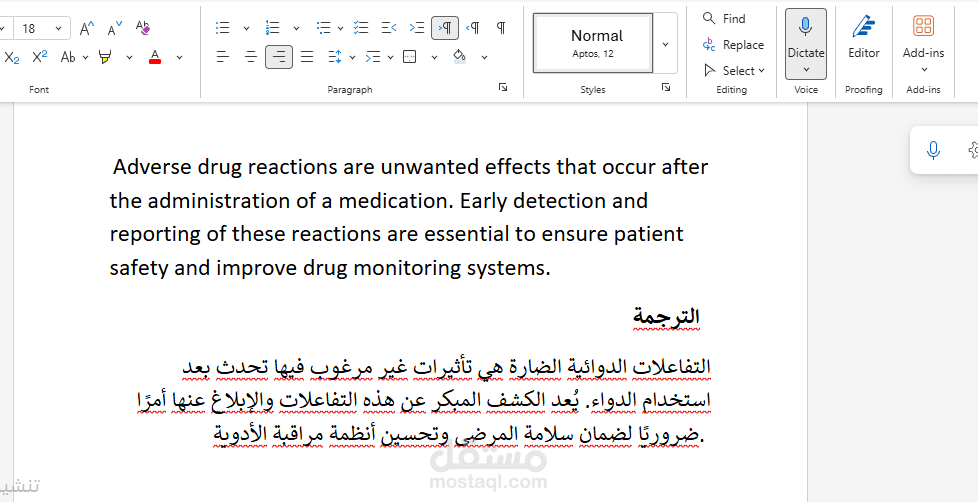Click the Arabic heading الترجمة
The height and width of the screenshot is (502, 978).
(x=666, y=316)
